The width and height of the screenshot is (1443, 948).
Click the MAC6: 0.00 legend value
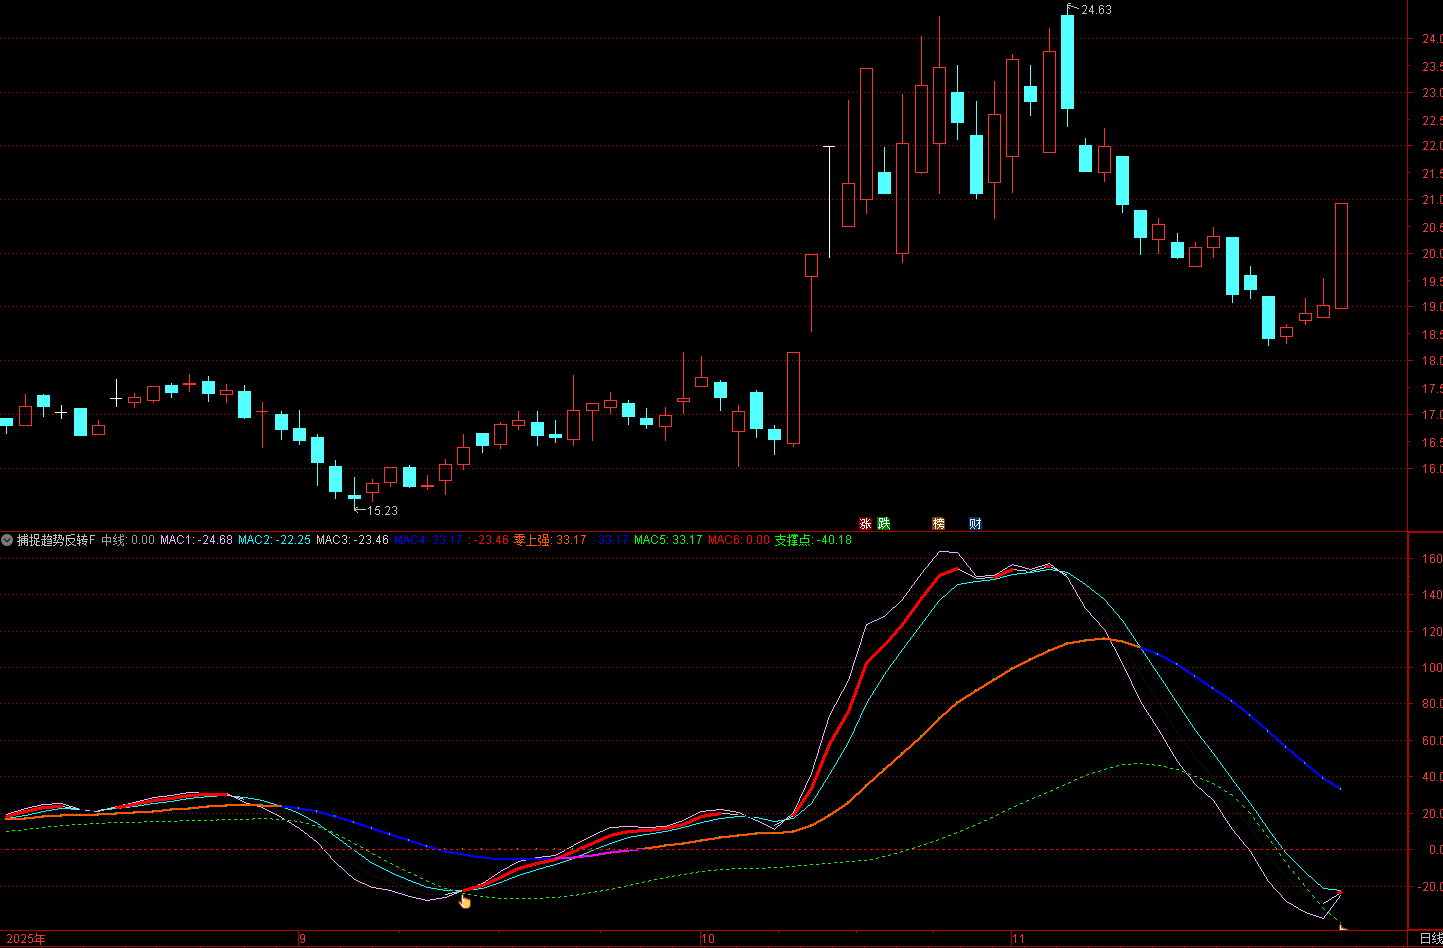739,540
